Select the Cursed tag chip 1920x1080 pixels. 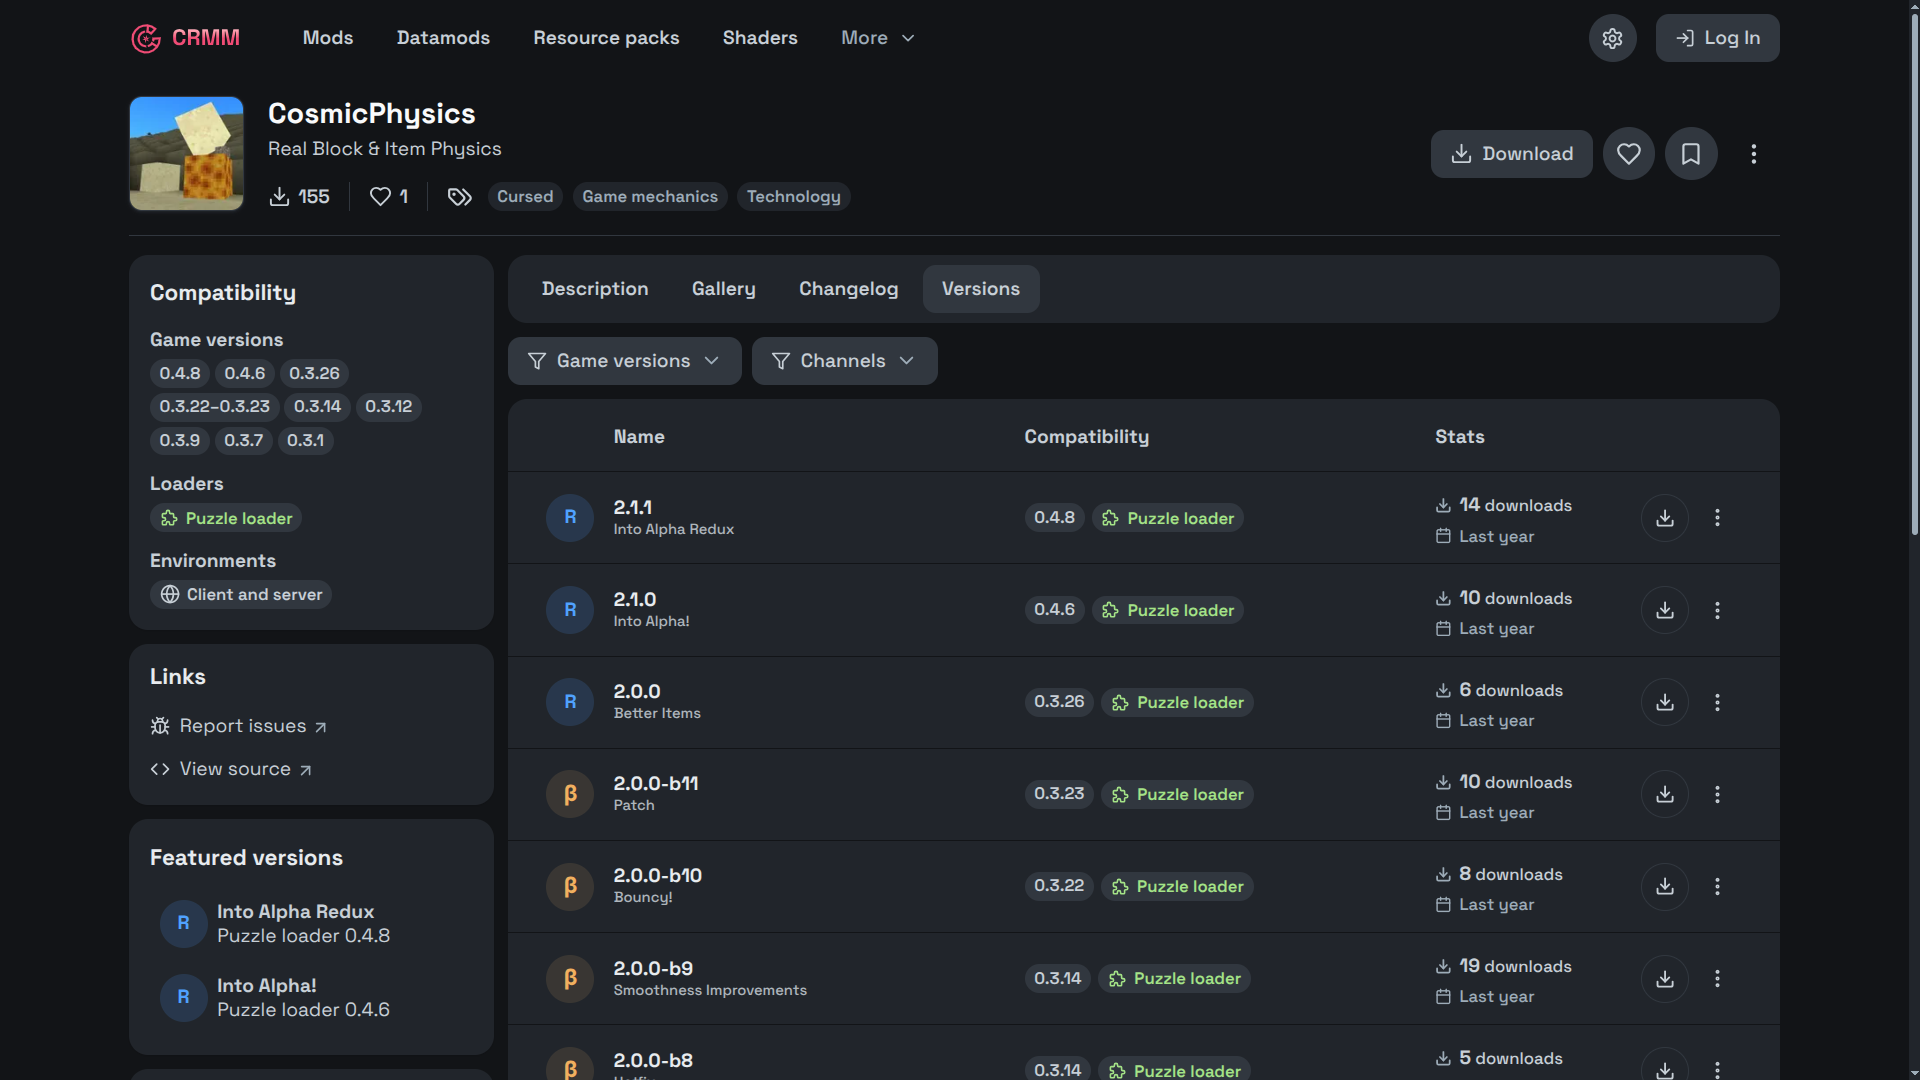tap(525, 197)
